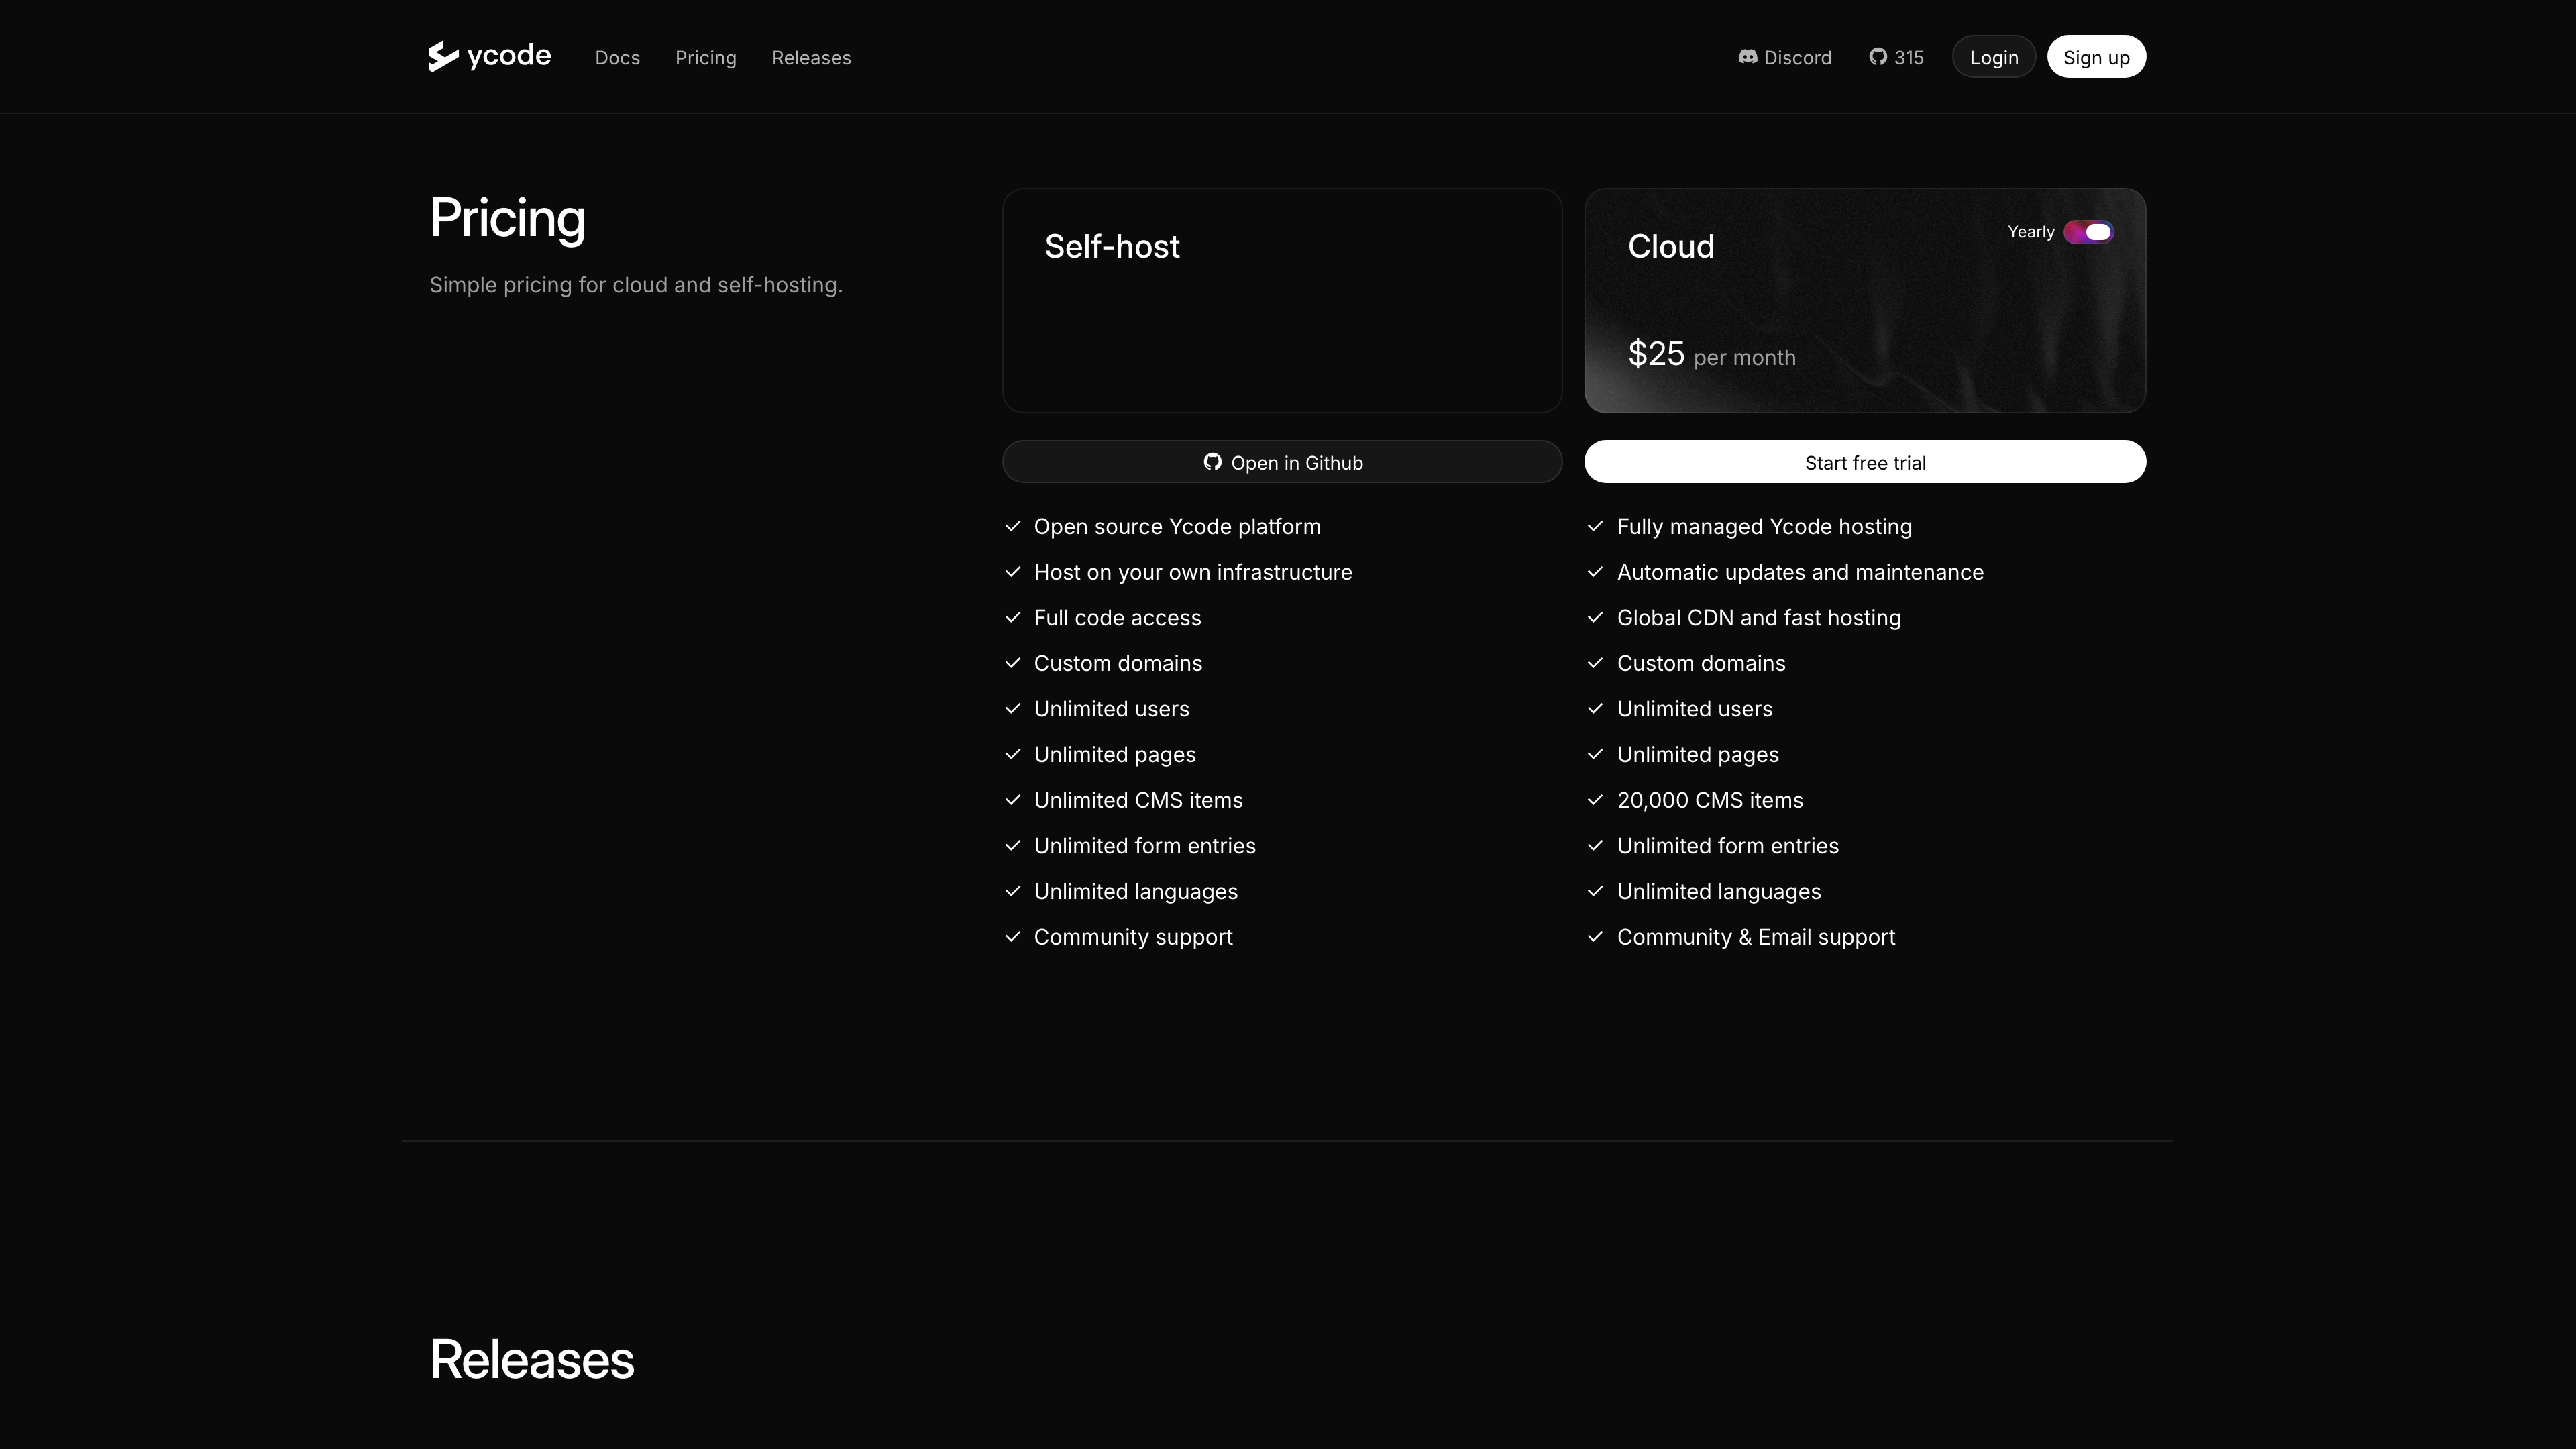Click checkmark beside Community support
The width and height of the screenshot is (2576, 1449).
[1013, 937]
